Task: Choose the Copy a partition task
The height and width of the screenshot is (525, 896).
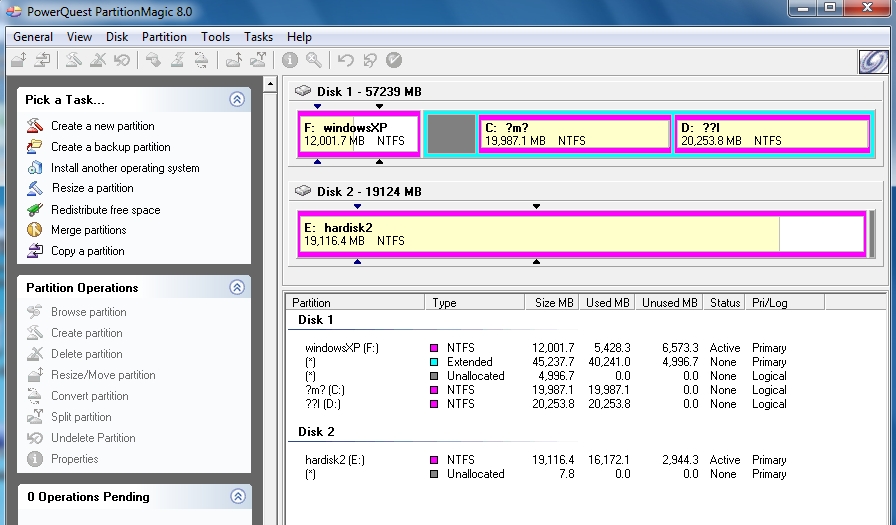Action: click(87, 251)
